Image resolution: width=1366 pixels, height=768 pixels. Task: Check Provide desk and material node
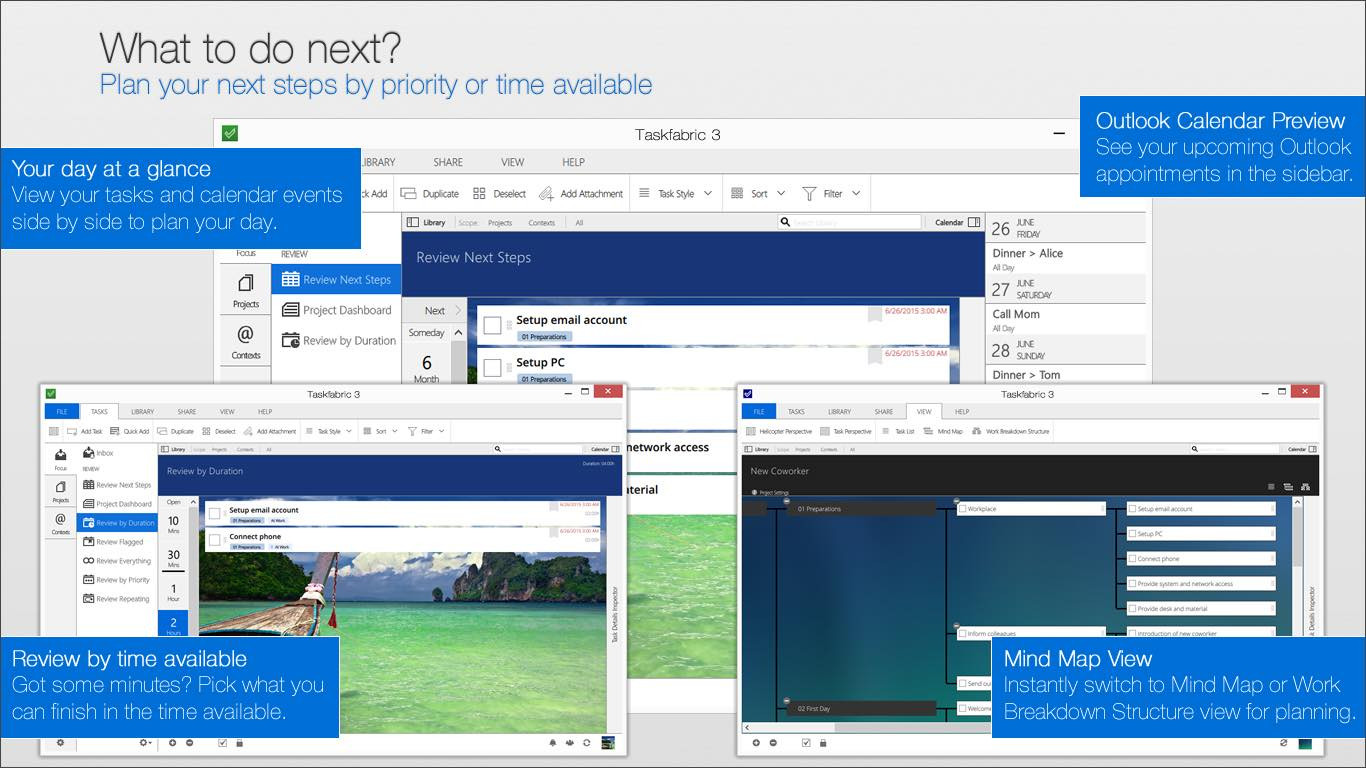tap(1132, 609)
